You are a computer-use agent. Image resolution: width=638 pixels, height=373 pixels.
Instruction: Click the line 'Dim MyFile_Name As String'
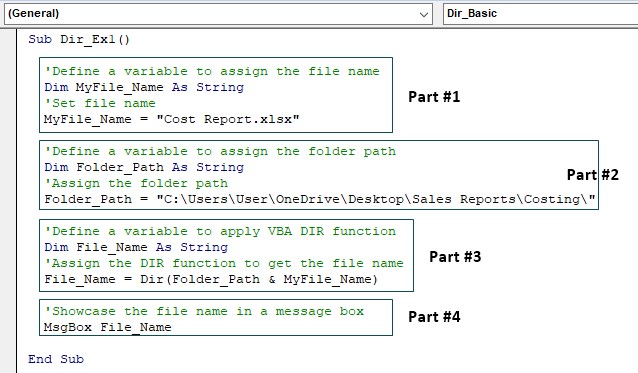pyautogui.click(x=144, y=87)
